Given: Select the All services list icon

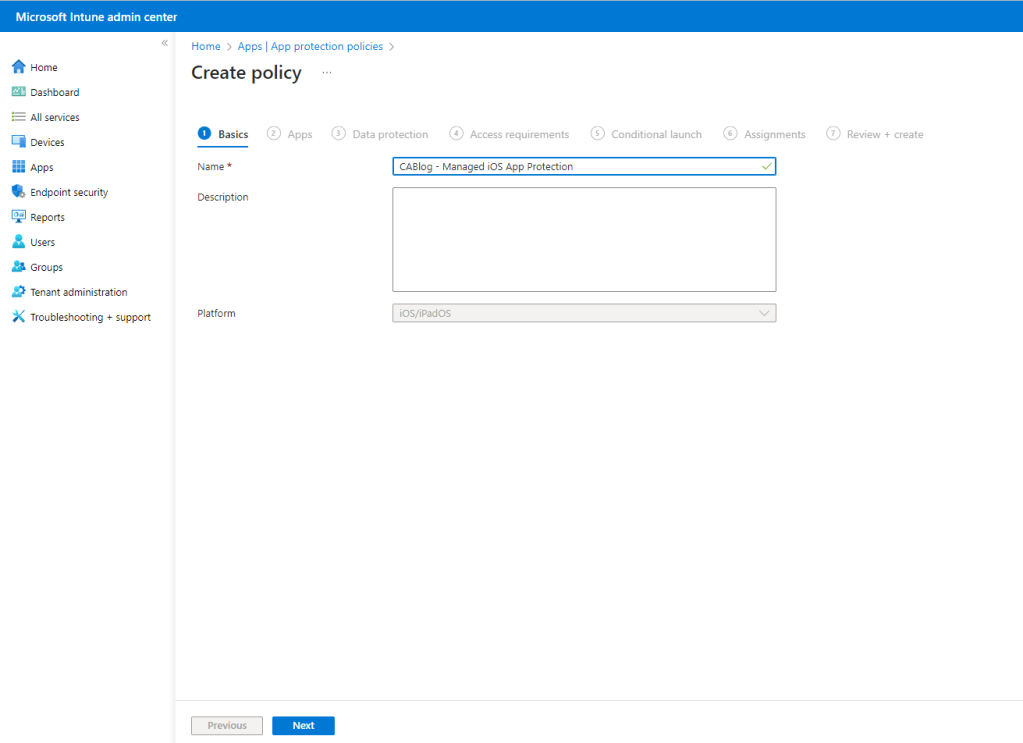Looking at the screenshot, I should 18,117.
